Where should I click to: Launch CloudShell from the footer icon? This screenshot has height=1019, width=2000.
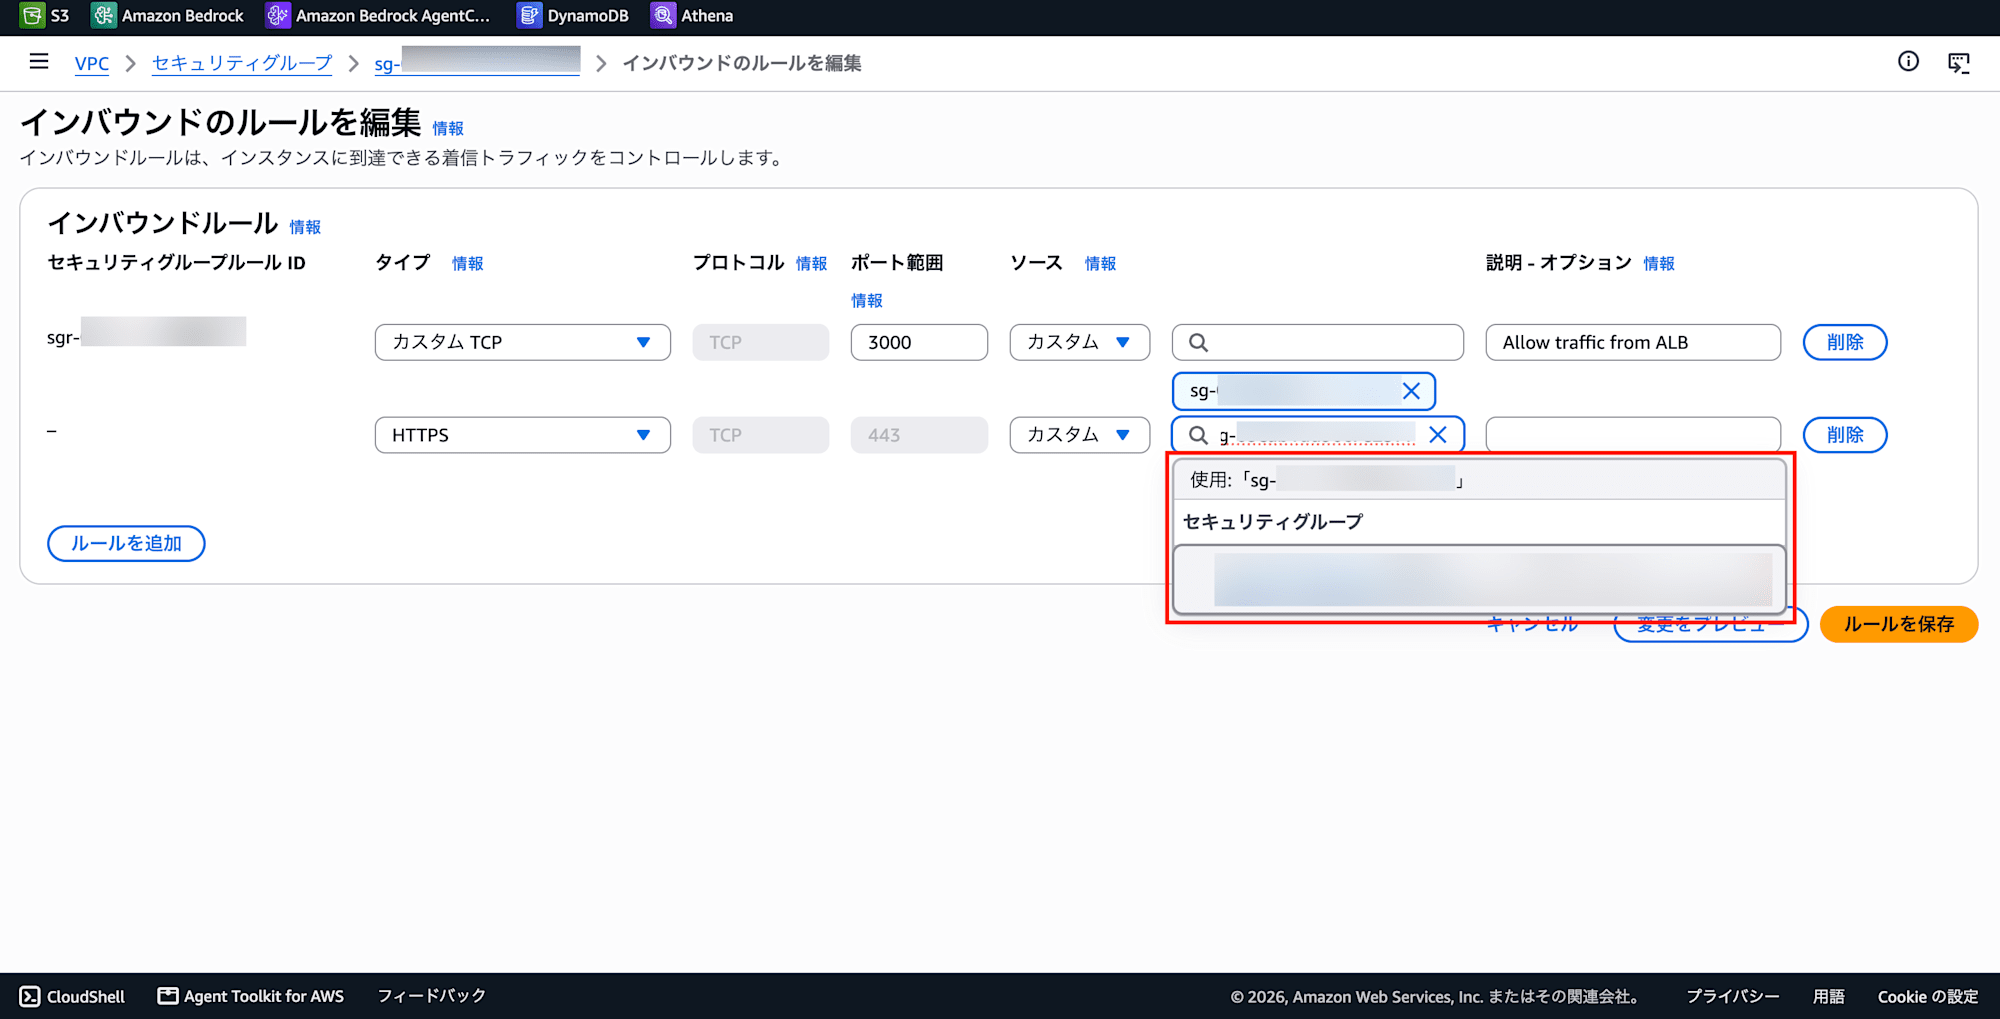tap(30, 996)
